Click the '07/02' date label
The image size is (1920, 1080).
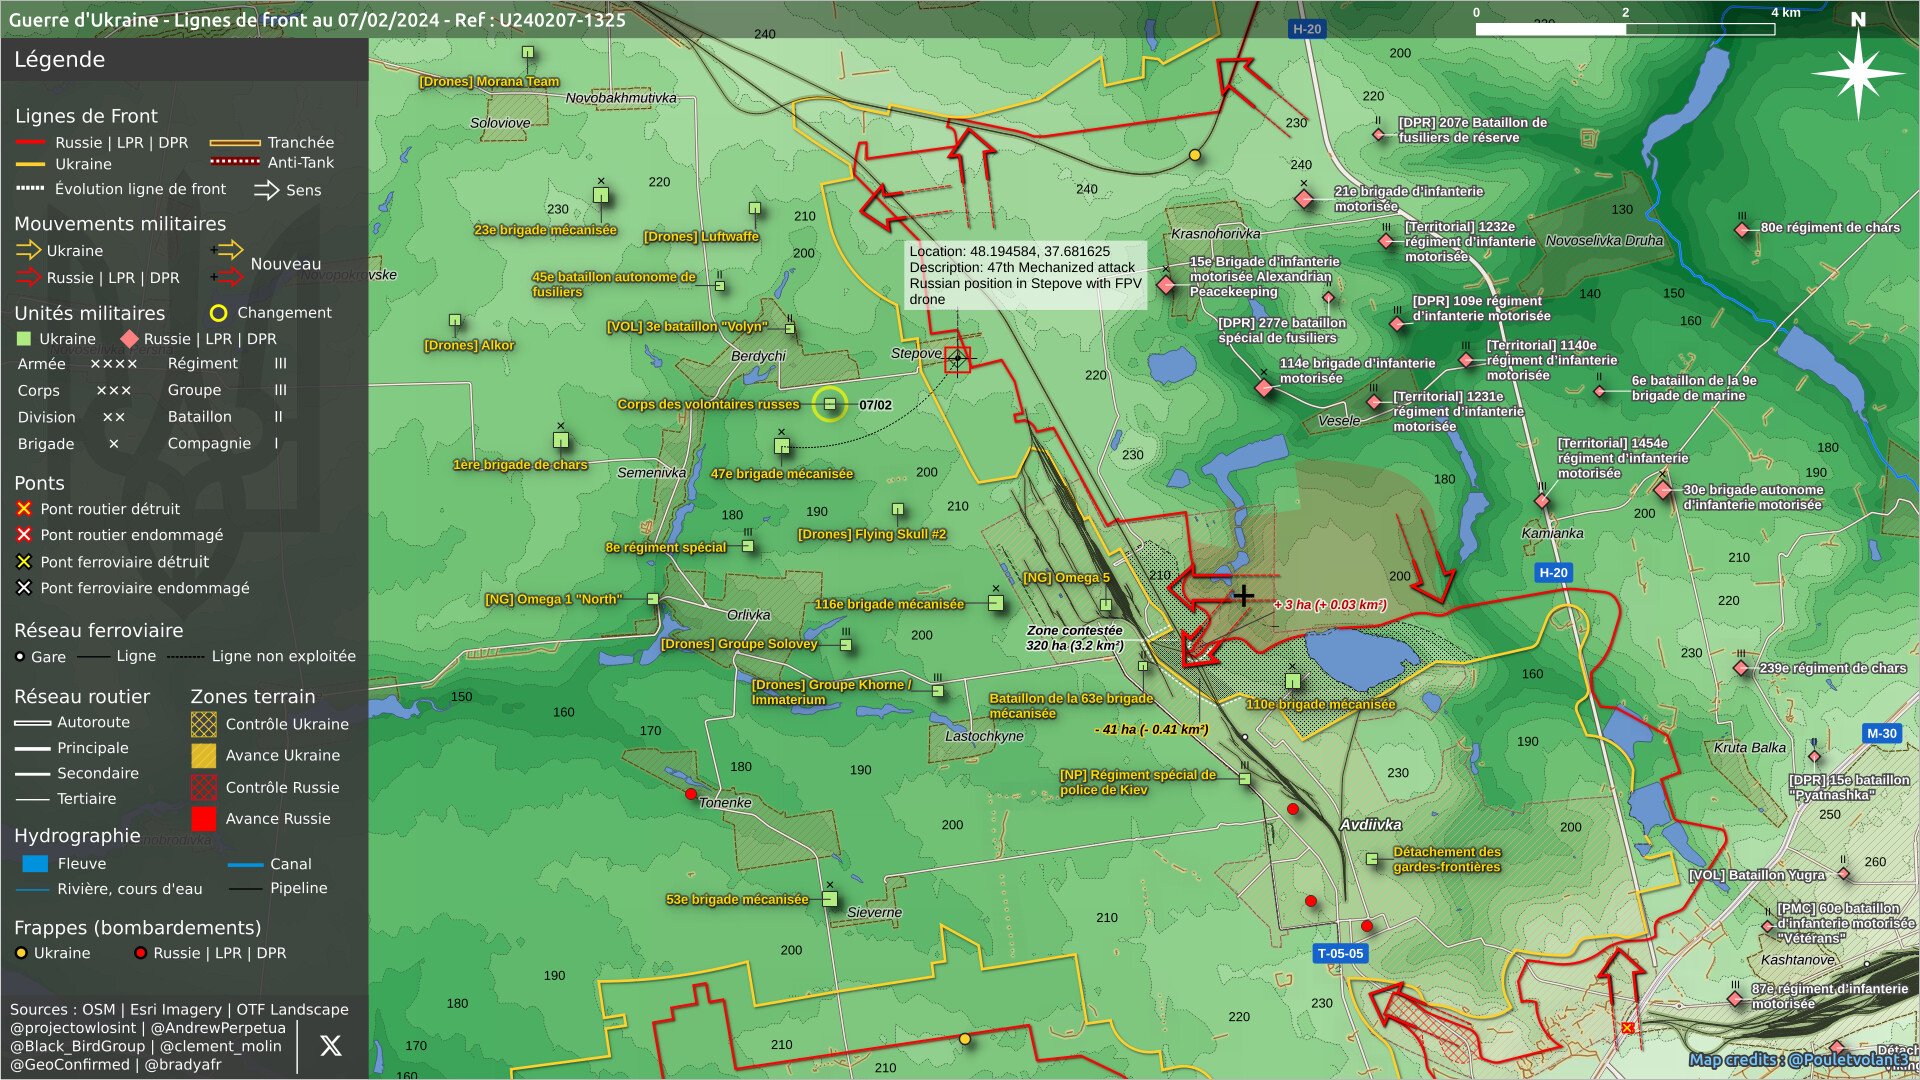click(875, 405)
